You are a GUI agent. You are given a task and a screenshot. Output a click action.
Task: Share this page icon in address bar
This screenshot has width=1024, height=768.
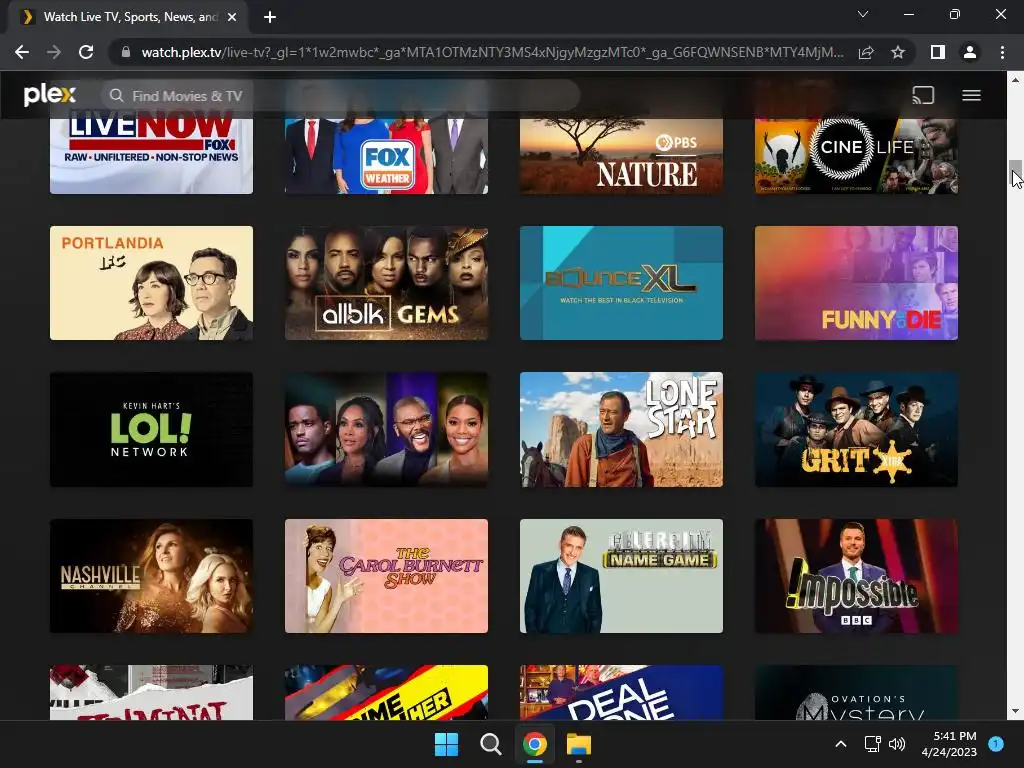[866, 52]
